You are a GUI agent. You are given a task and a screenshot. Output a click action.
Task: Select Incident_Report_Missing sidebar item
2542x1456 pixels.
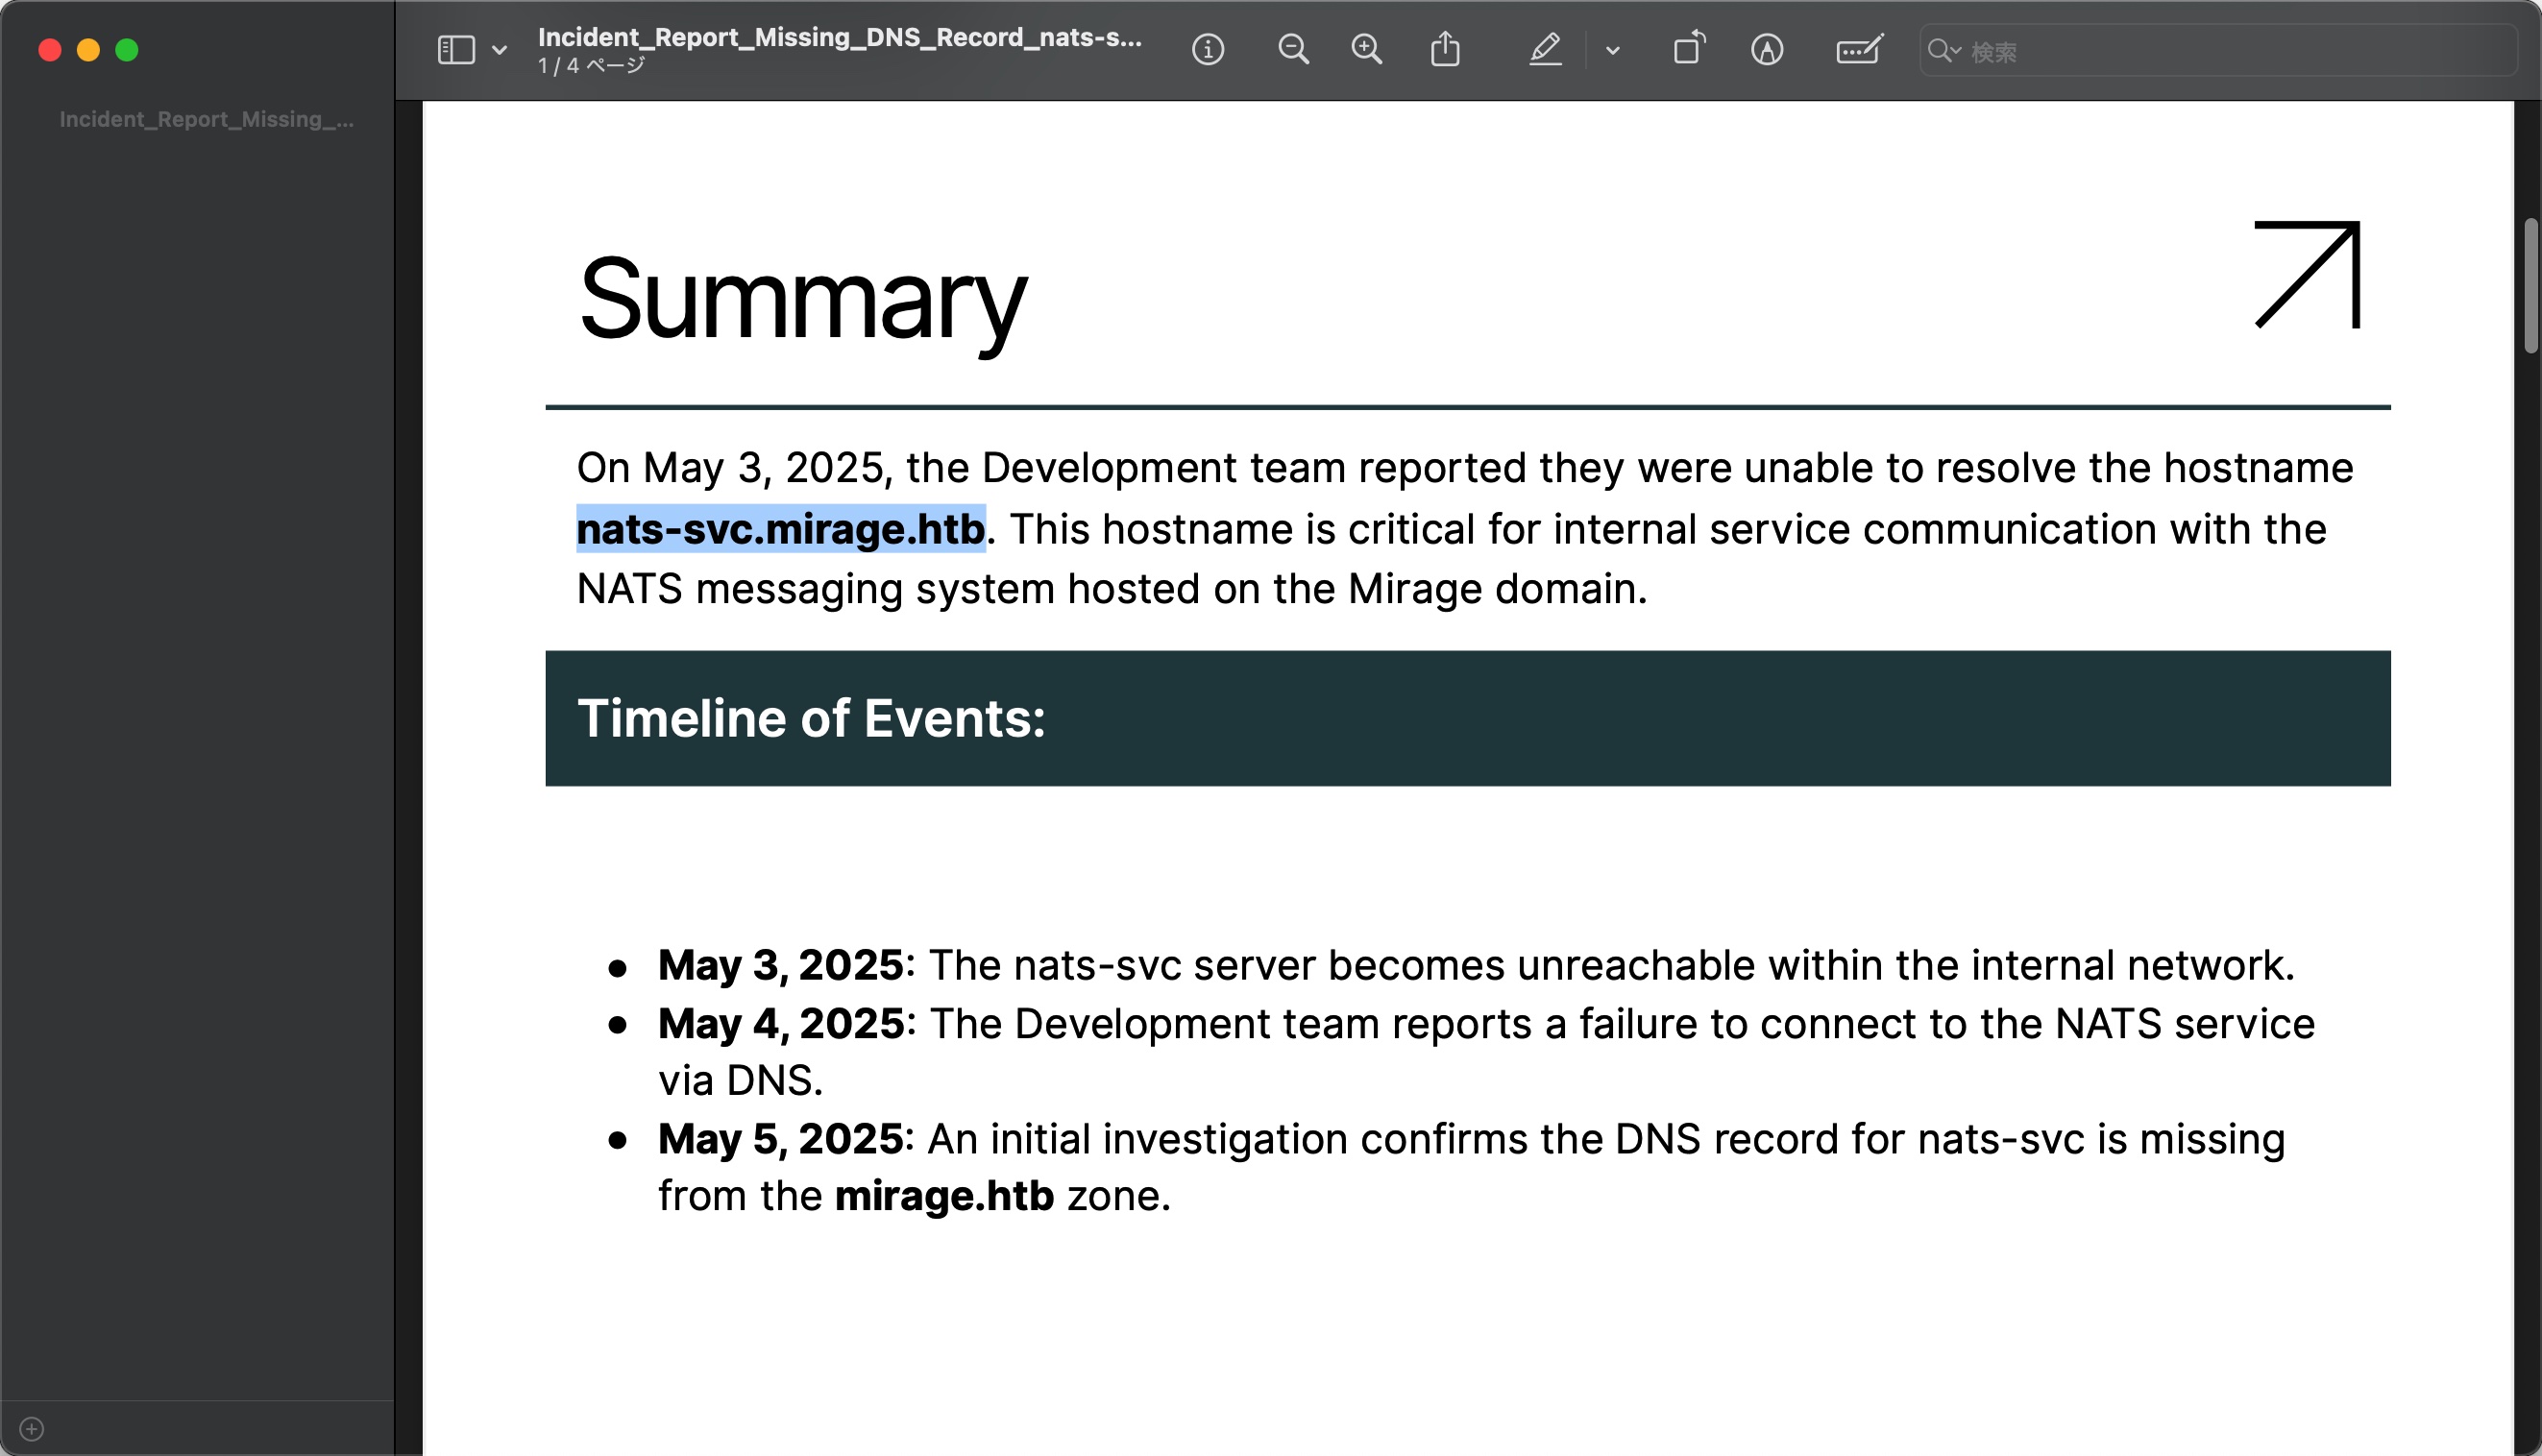tap(206, 120)
